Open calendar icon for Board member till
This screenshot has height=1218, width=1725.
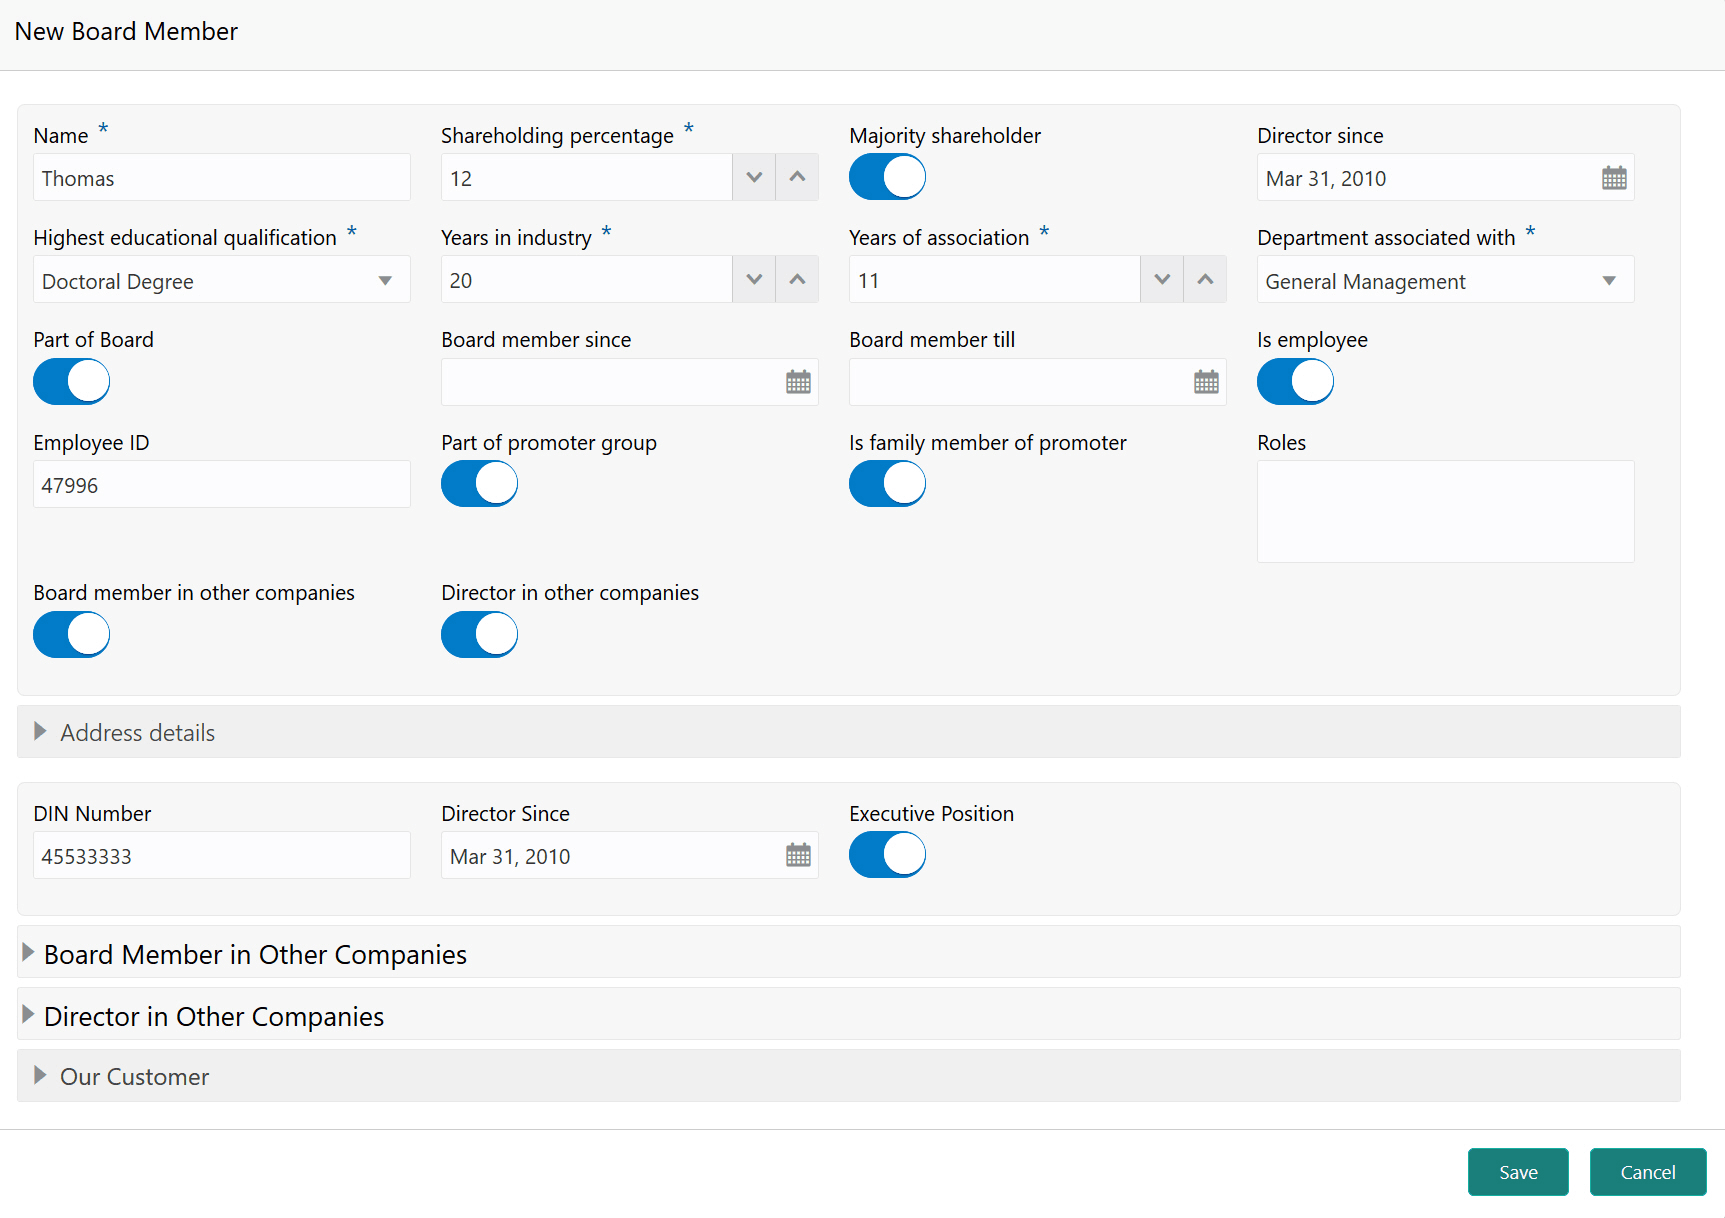tap(1206, 382)
